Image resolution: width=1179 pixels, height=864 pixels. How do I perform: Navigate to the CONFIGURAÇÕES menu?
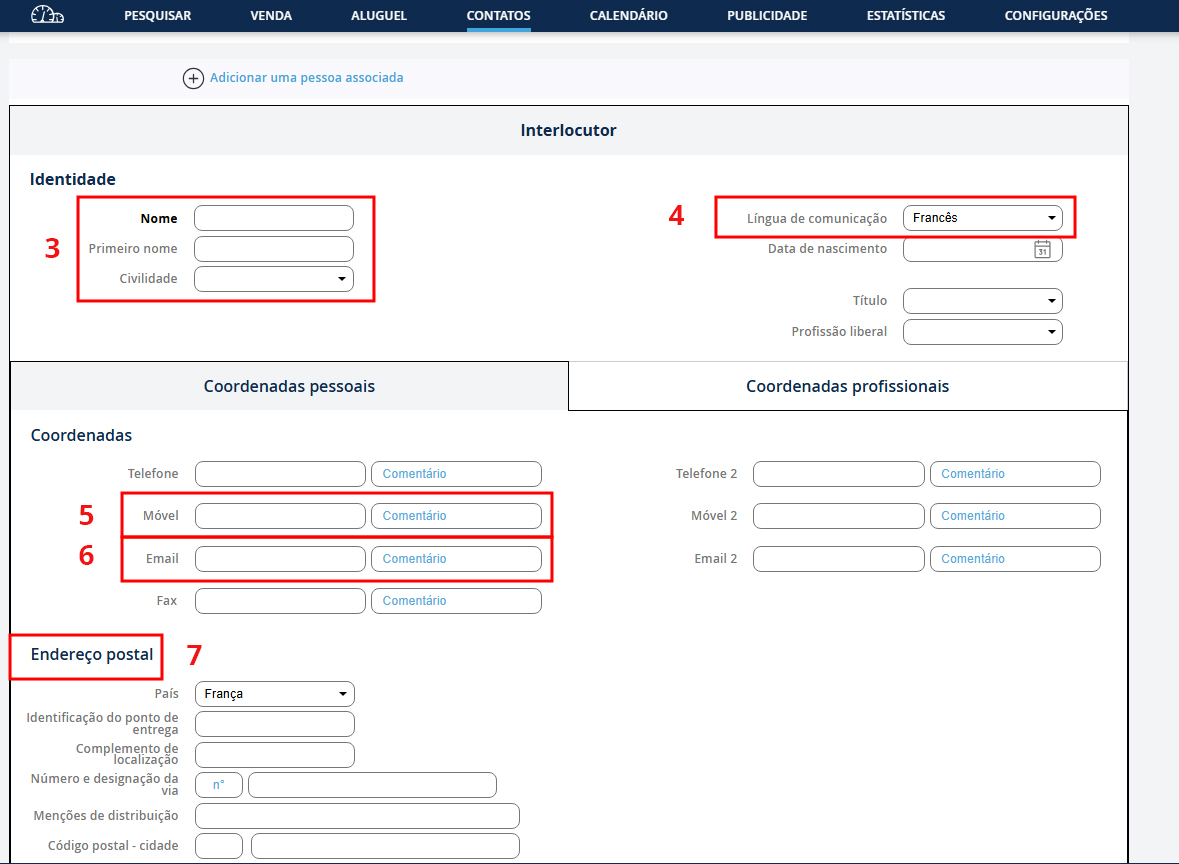[x=1055, y=16]
